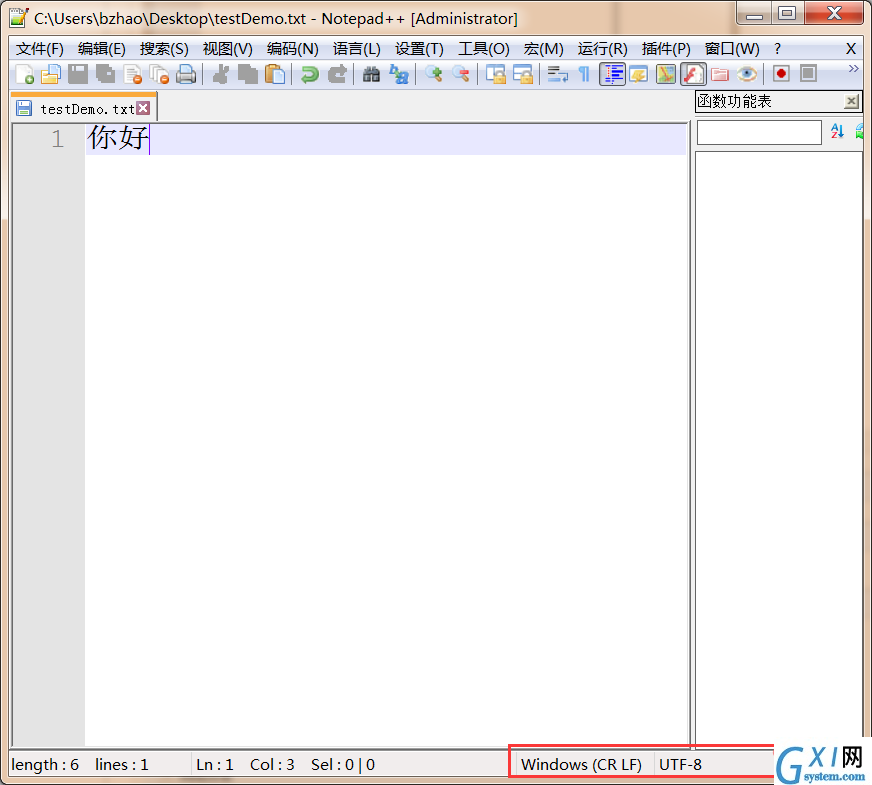Click the stop recording square icon
872x785 pixels.
[809, 74]
